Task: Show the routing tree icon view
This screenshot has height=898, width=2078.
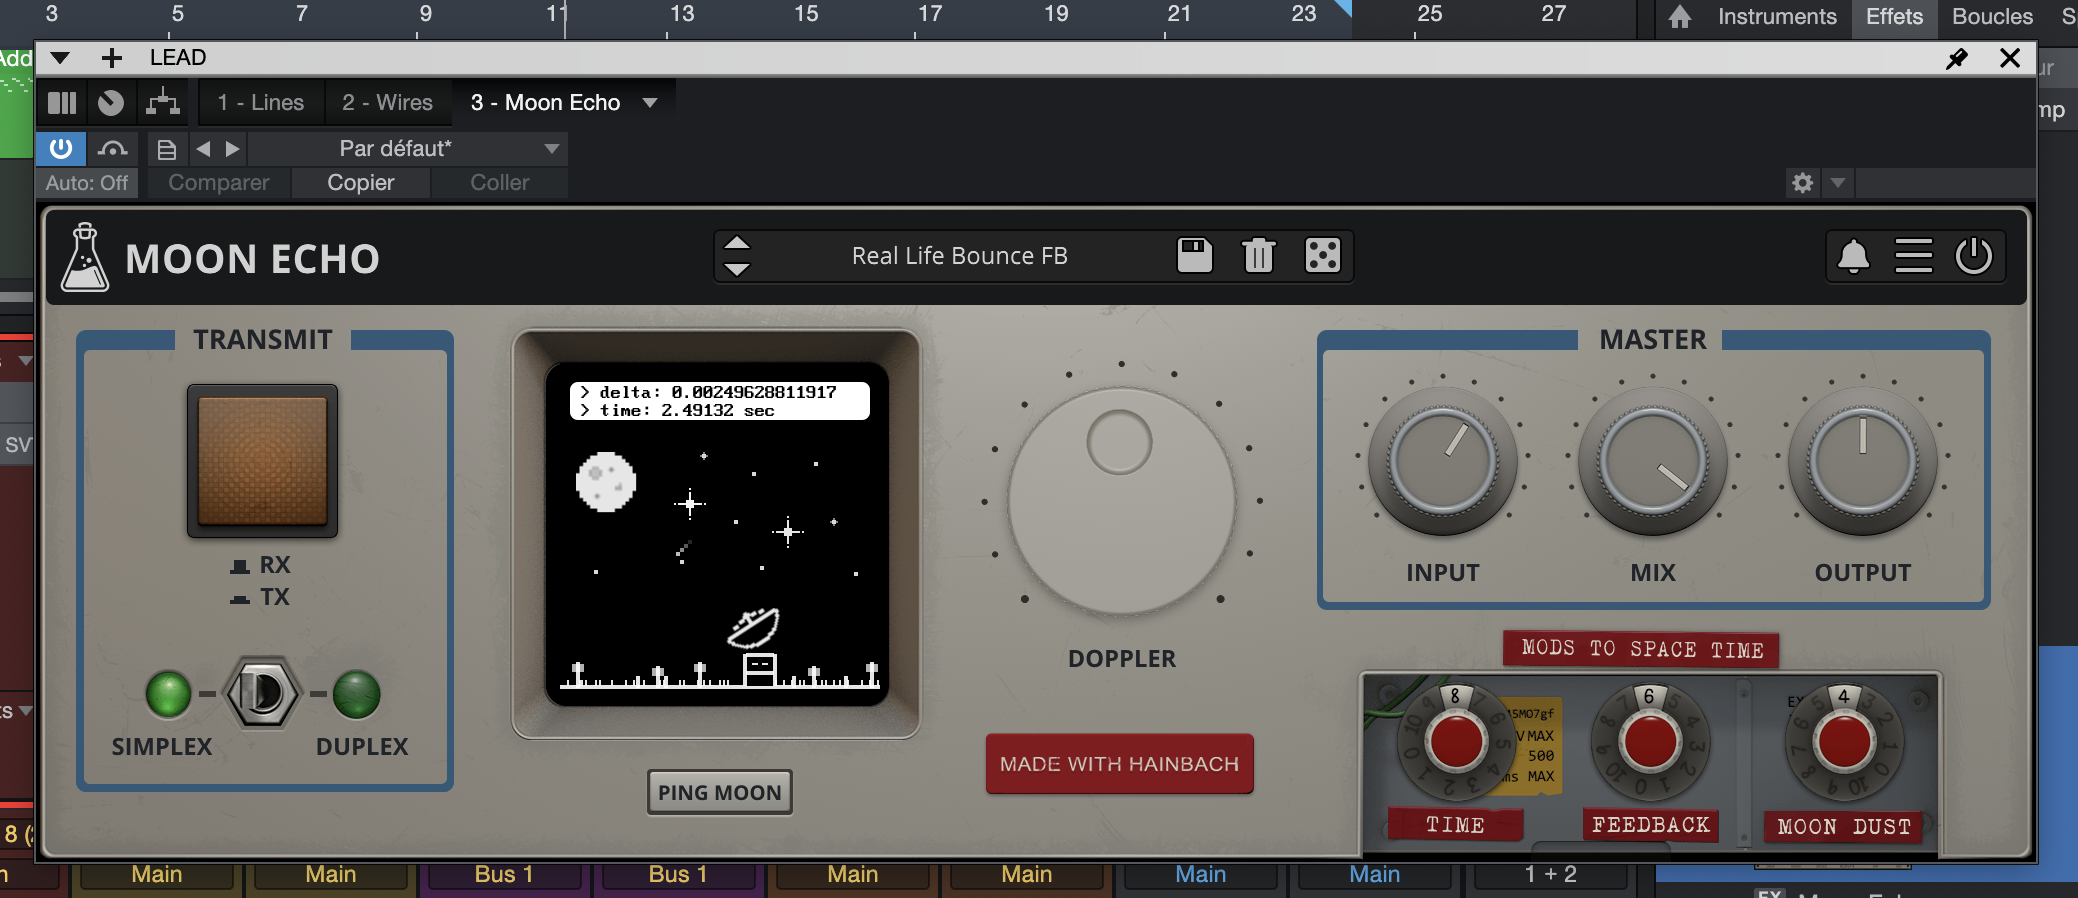Action: (163, 102)
